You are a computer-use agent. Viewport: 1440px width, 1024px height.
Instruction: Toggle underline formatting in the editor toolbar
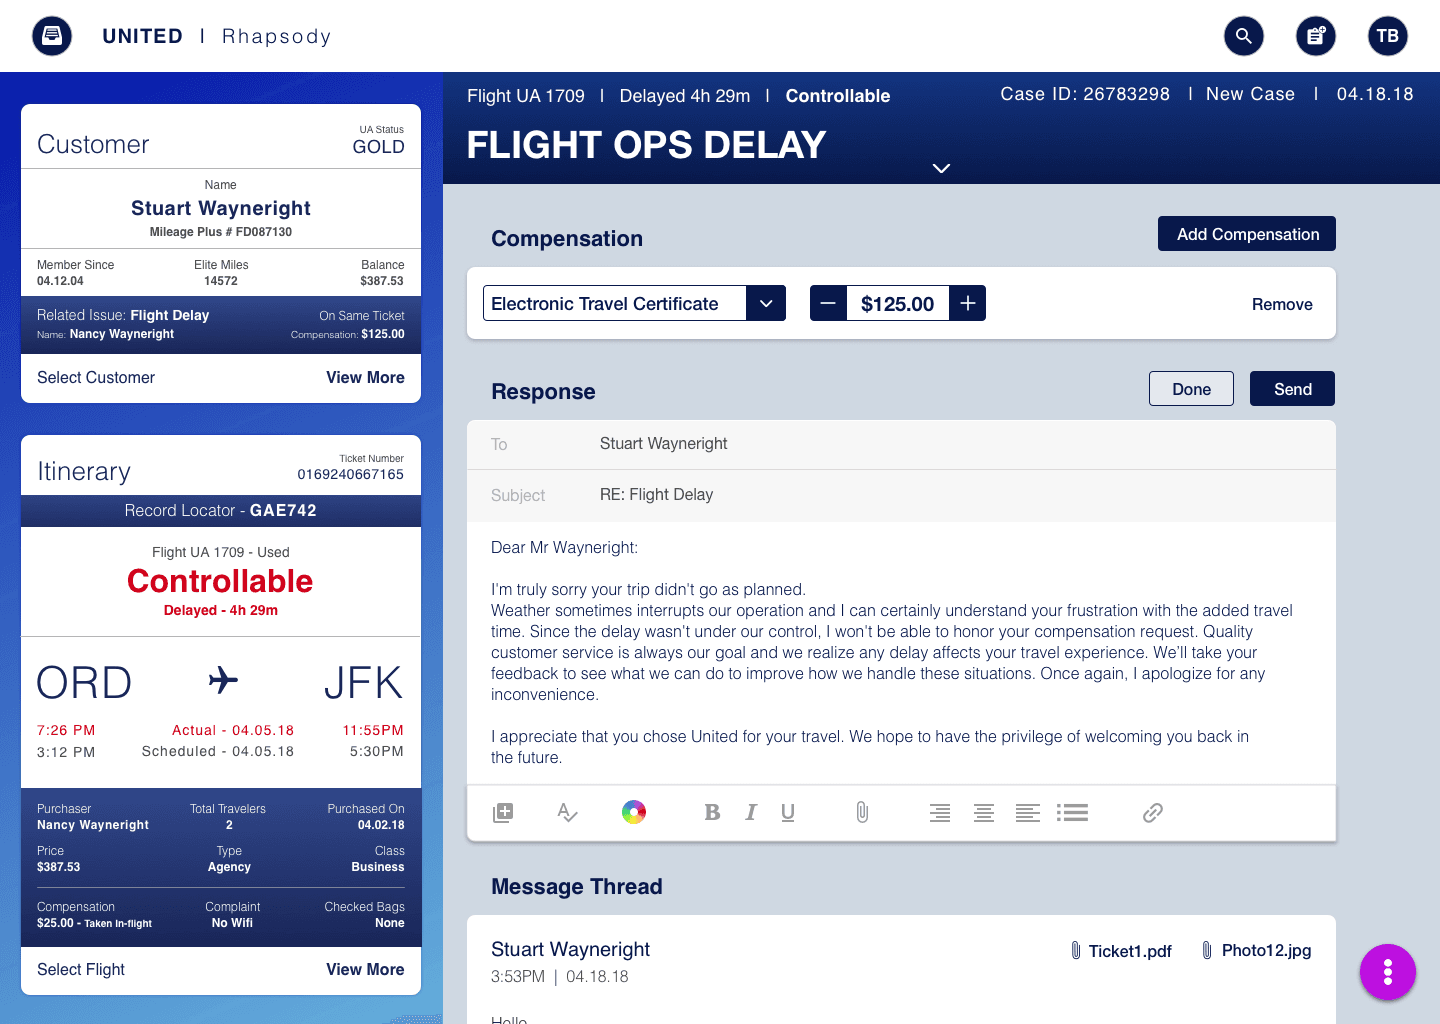pyautogui.click(x=788, y=812)
